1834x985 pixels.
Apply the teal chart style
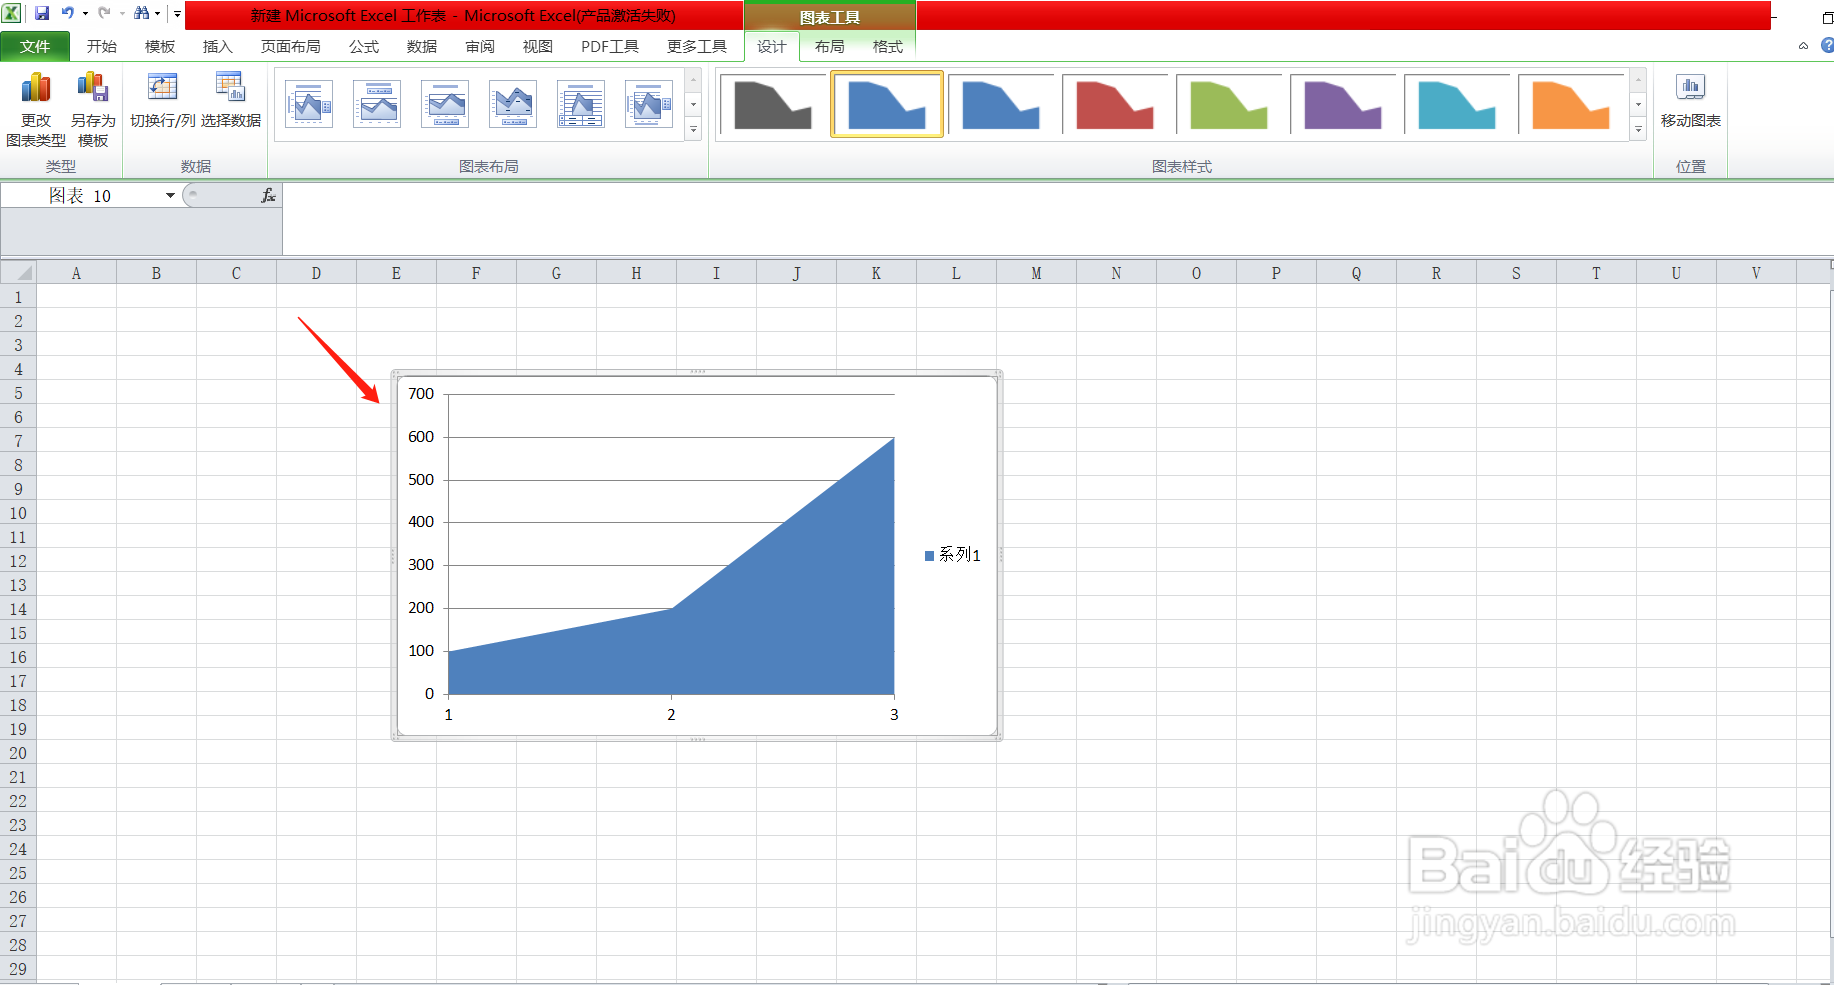[x=1457, y=104]
